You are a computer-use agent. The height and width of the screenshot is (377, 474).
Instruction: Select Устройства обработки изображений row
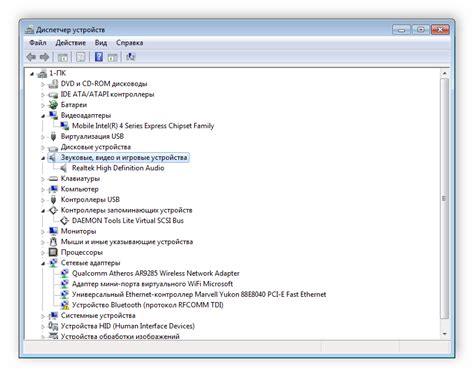click(120, 336)
